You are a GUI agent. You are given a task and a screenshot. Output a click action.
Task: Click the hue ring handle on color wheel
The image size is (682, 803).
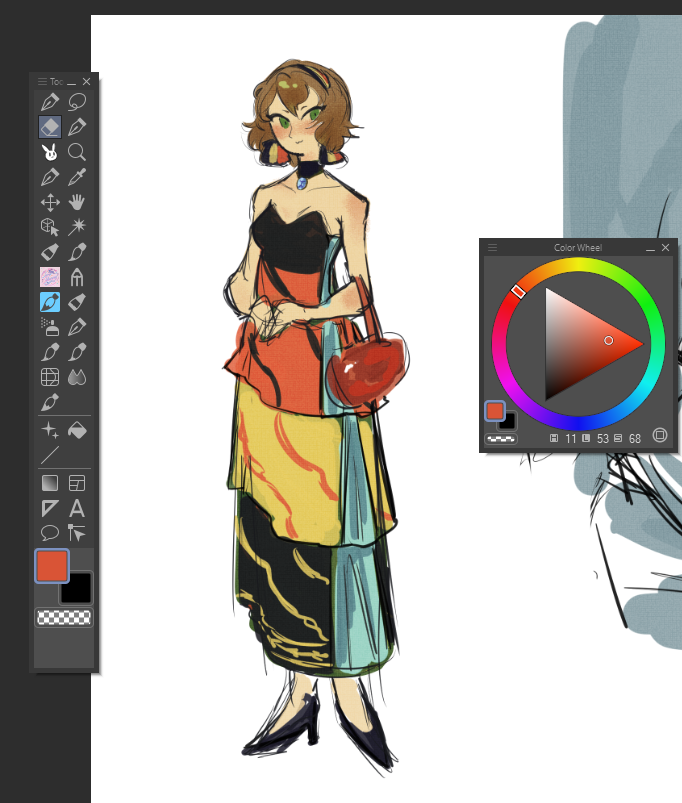(518, 291)
